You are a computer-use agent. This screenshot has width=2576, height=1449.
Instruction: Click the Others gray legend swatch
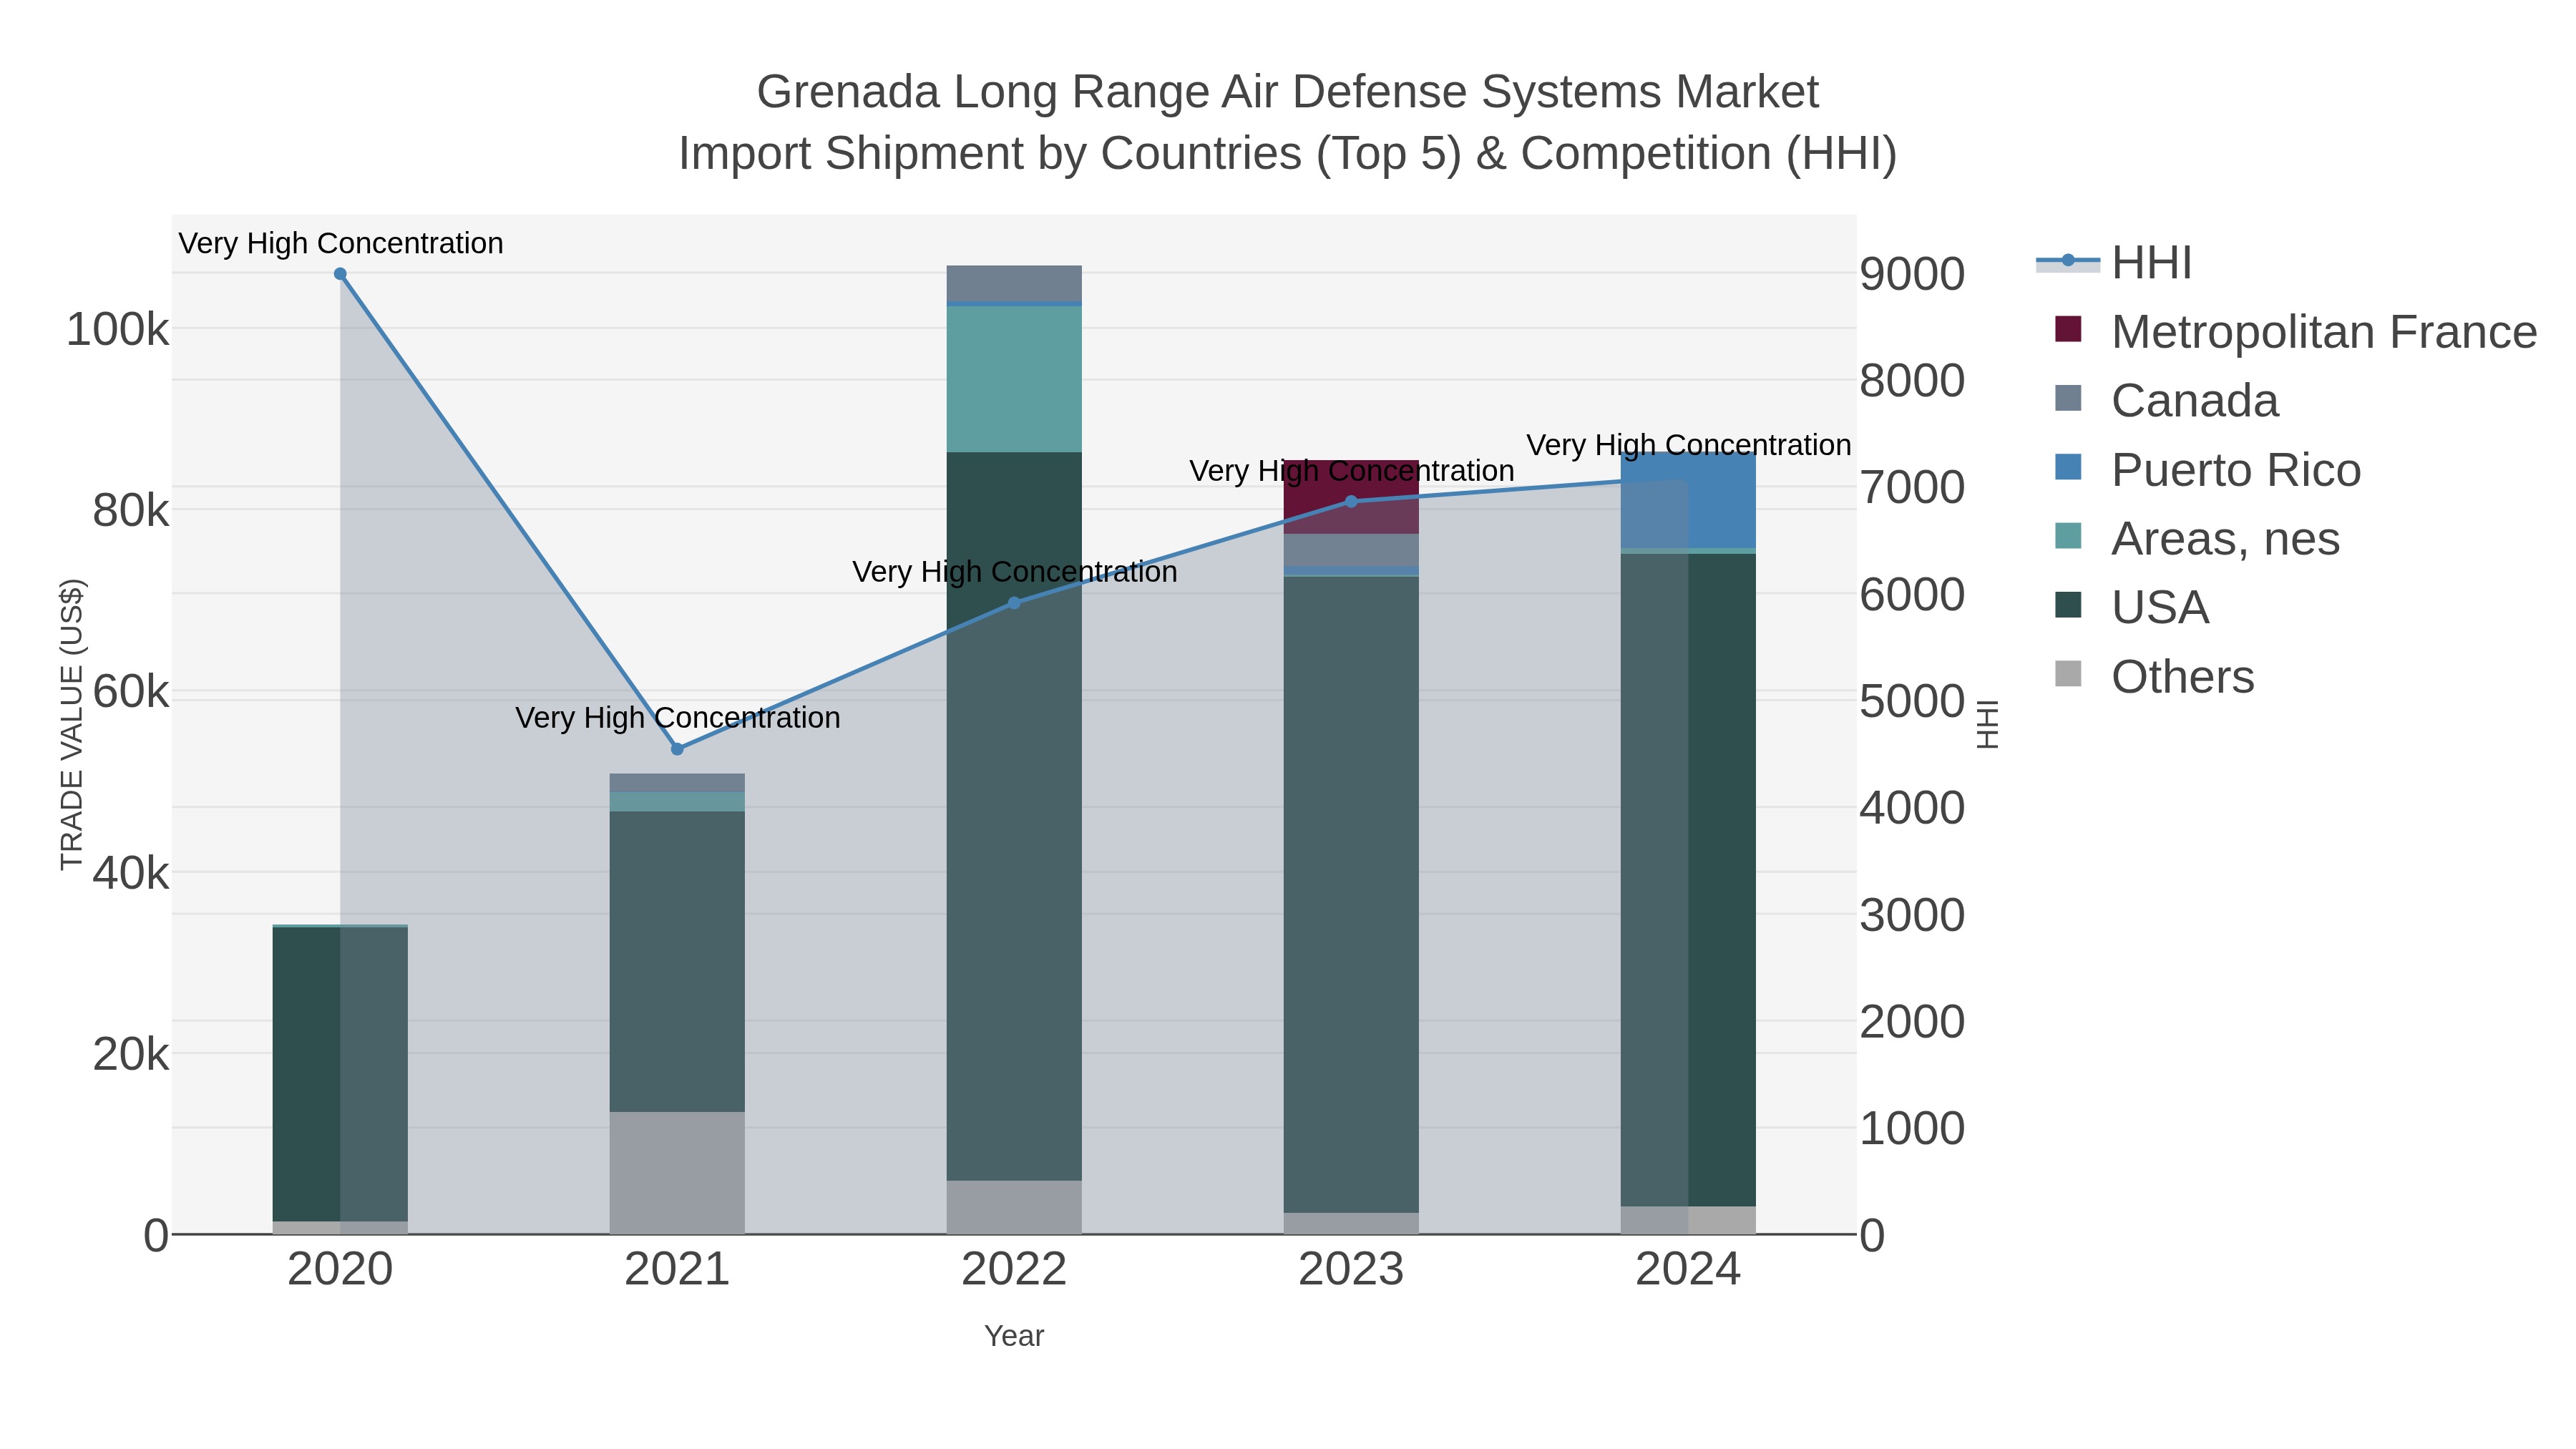point(2068,674)
